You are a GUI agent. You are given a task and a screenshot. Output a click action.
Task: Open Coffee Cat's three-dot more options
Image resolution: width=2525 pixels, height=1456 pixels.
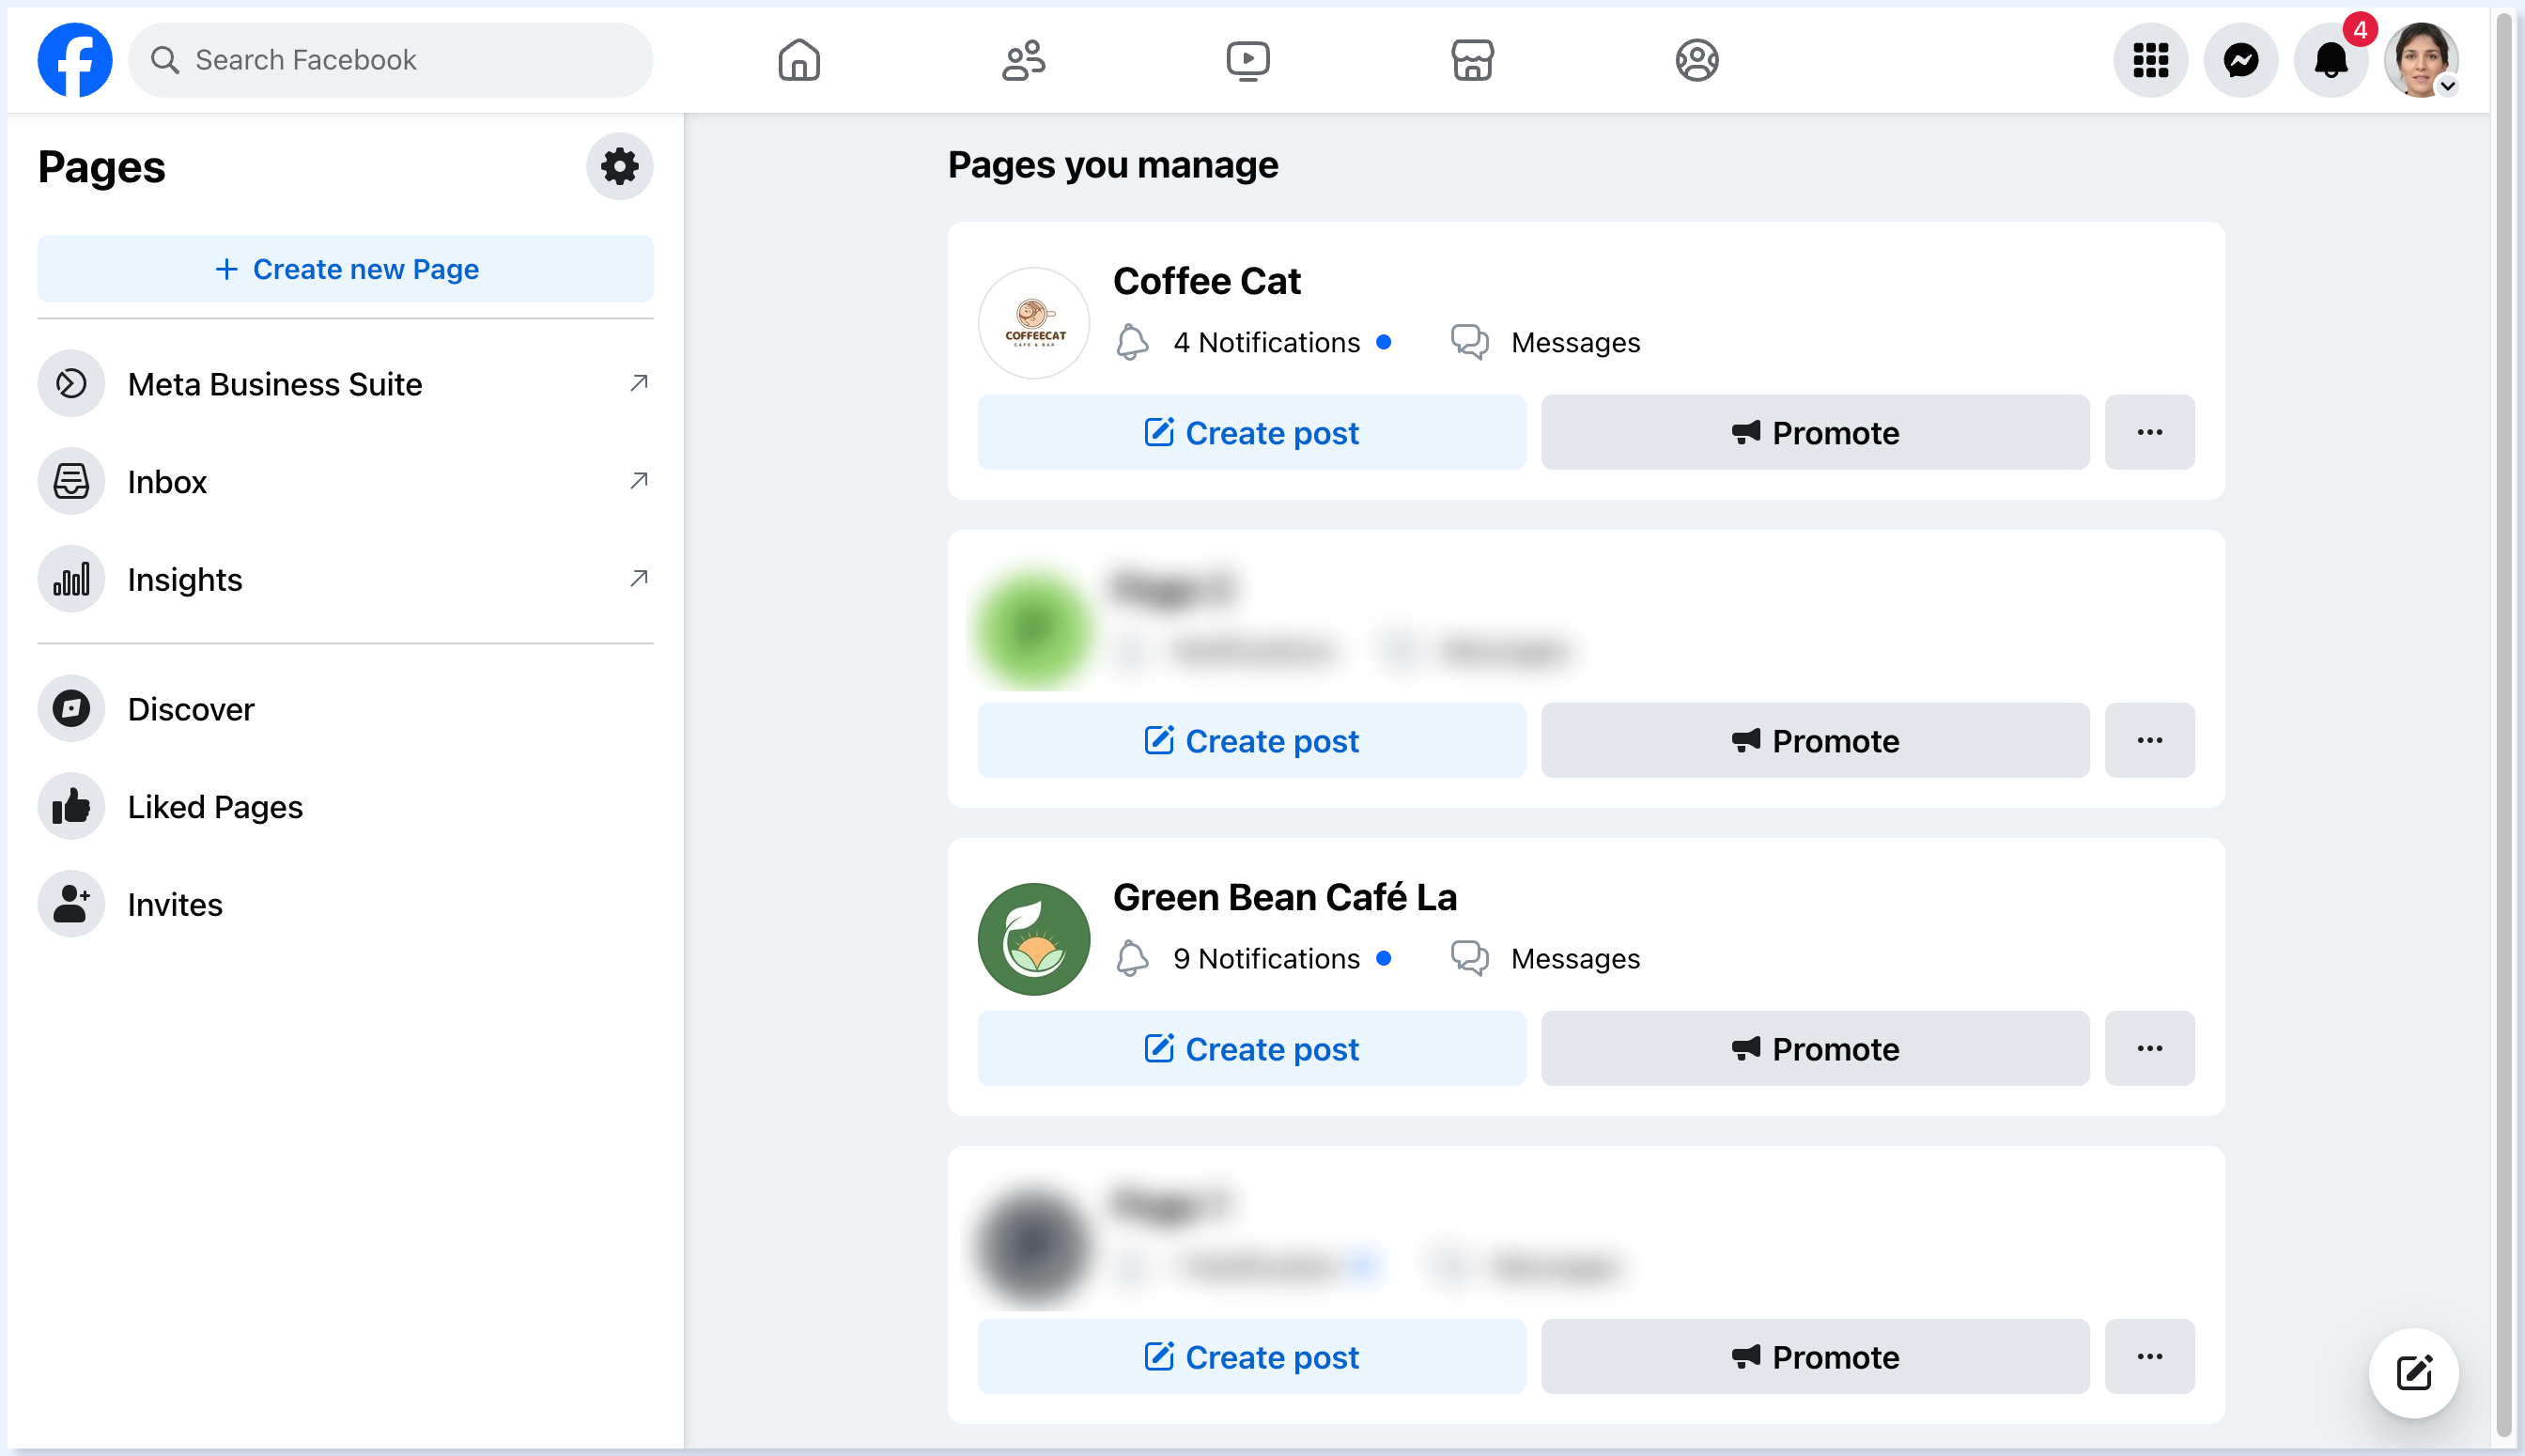[x=2149, y=432]
